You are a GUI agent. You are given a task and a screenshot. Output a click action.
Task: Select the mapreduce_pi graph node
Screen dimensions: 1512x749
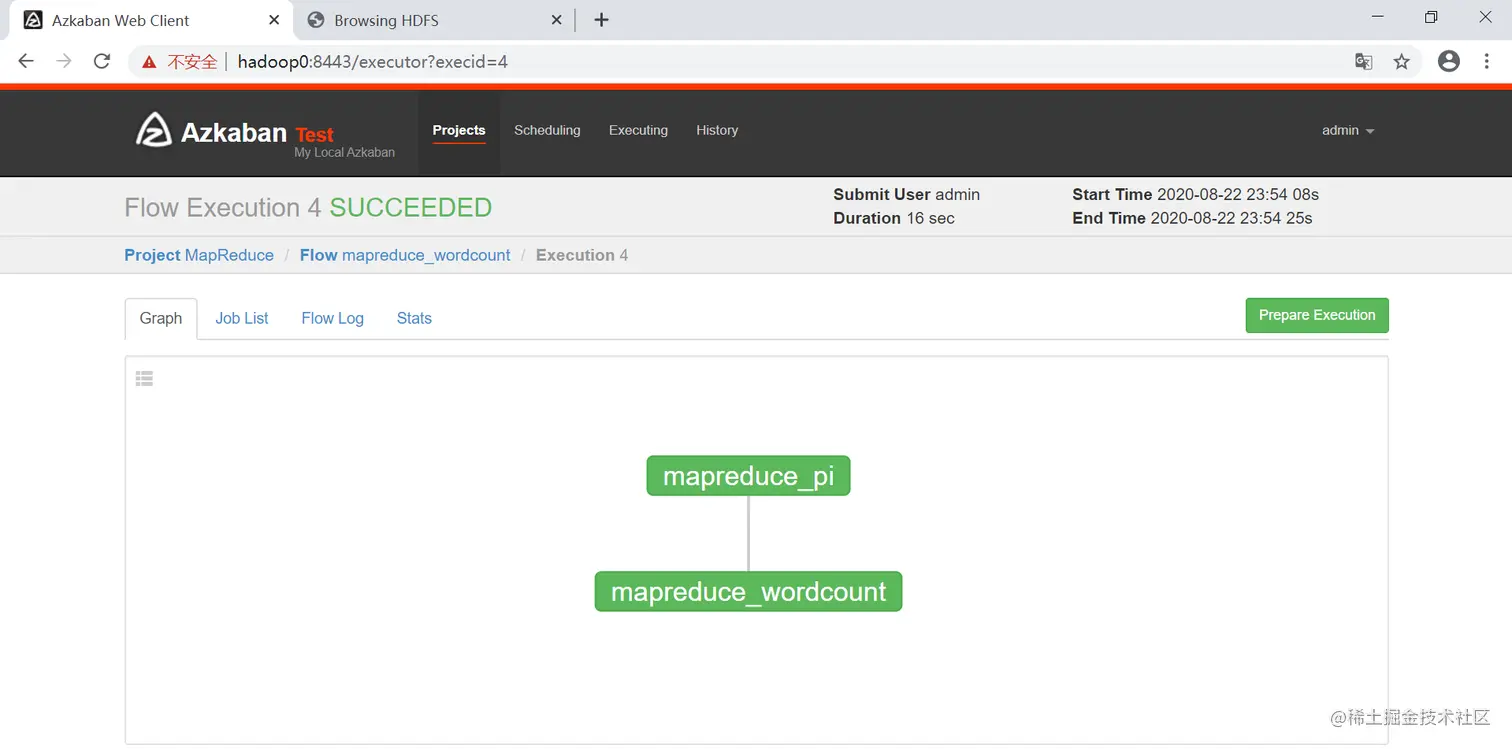[x=748, y=476]
